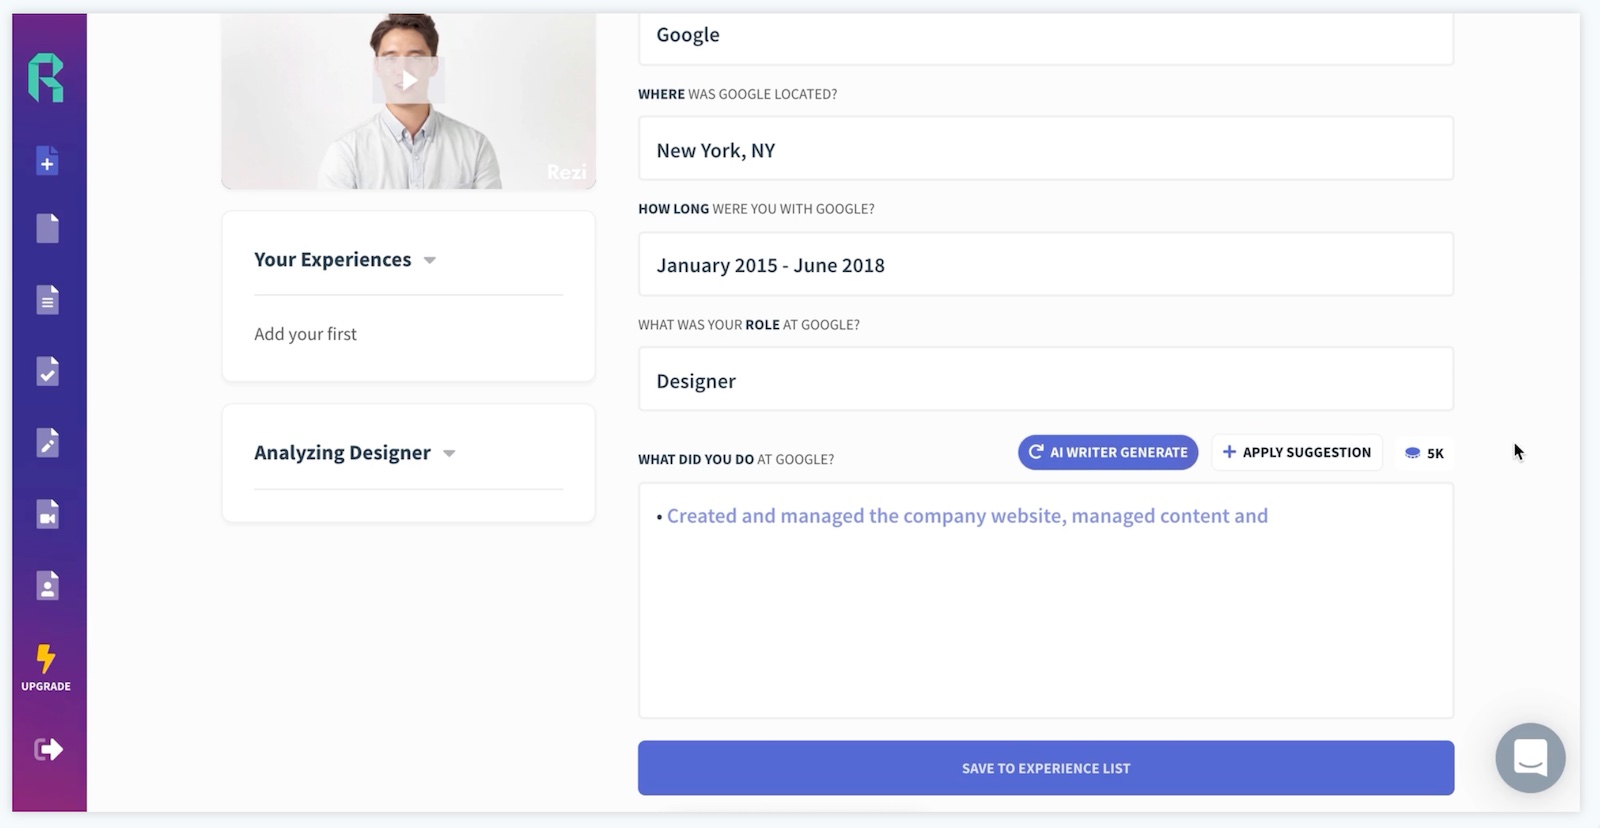Edit the role field showing Designer
This screenshot has width=1600, height=828.
click(1046, 379)
